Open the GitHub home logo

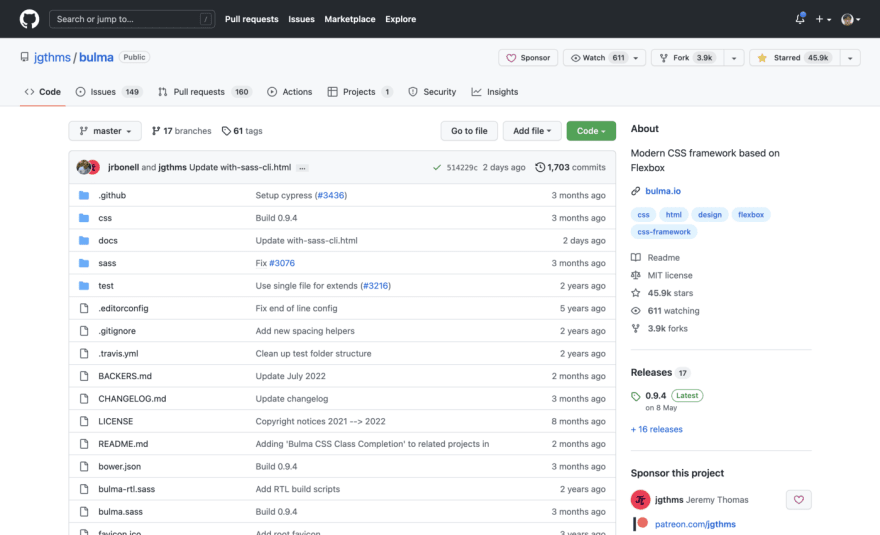[29, 19]
